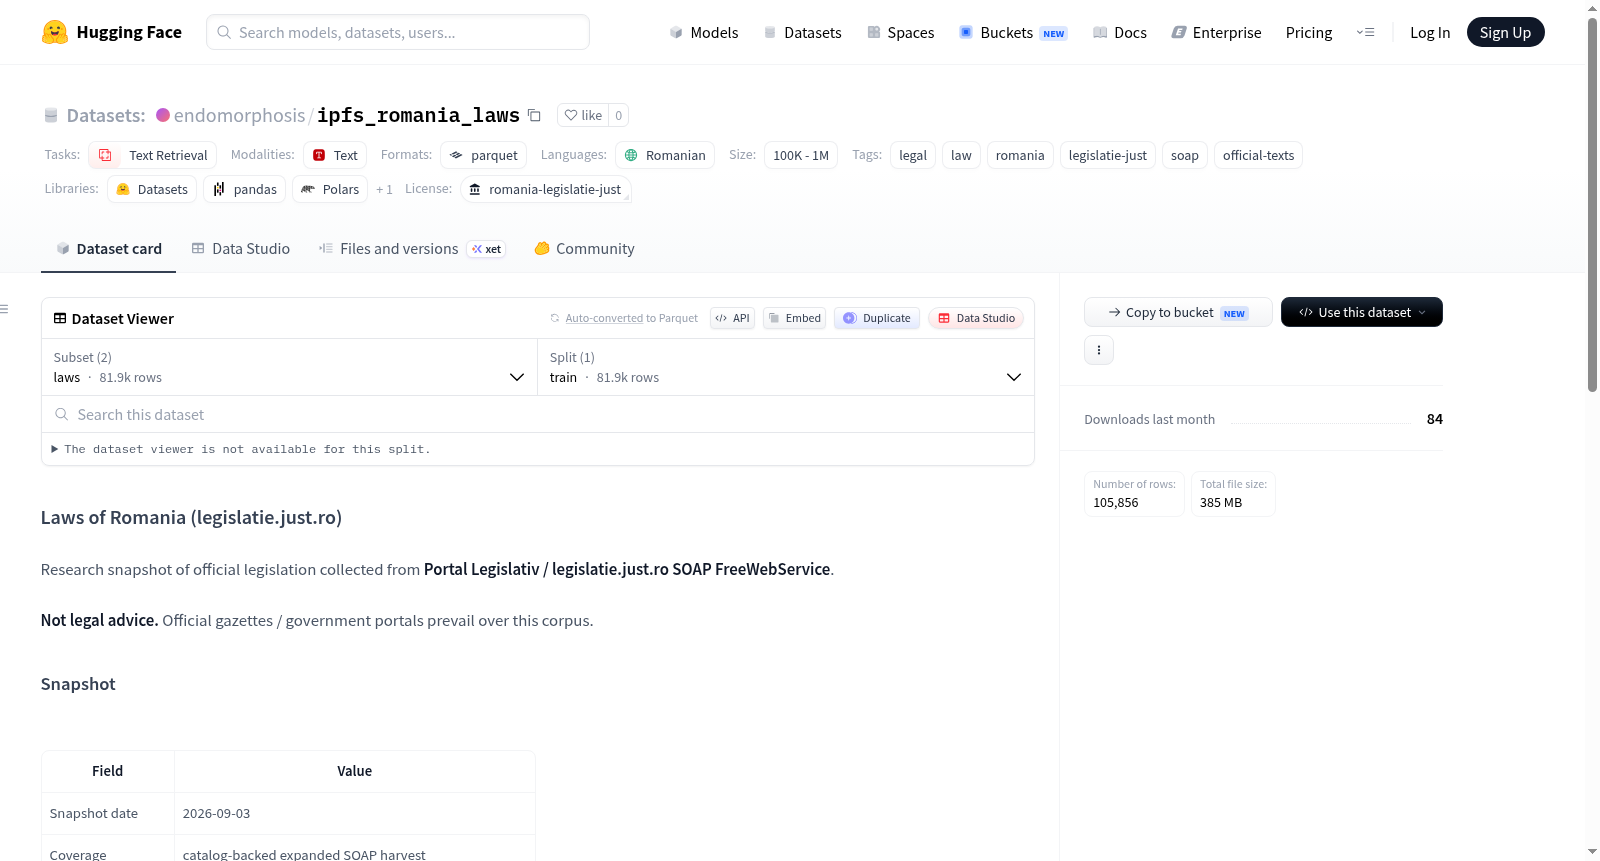Viewport: 1600px width, 861px height.
Task: Click the Romanian language tag
Action: tap(665, 155)
